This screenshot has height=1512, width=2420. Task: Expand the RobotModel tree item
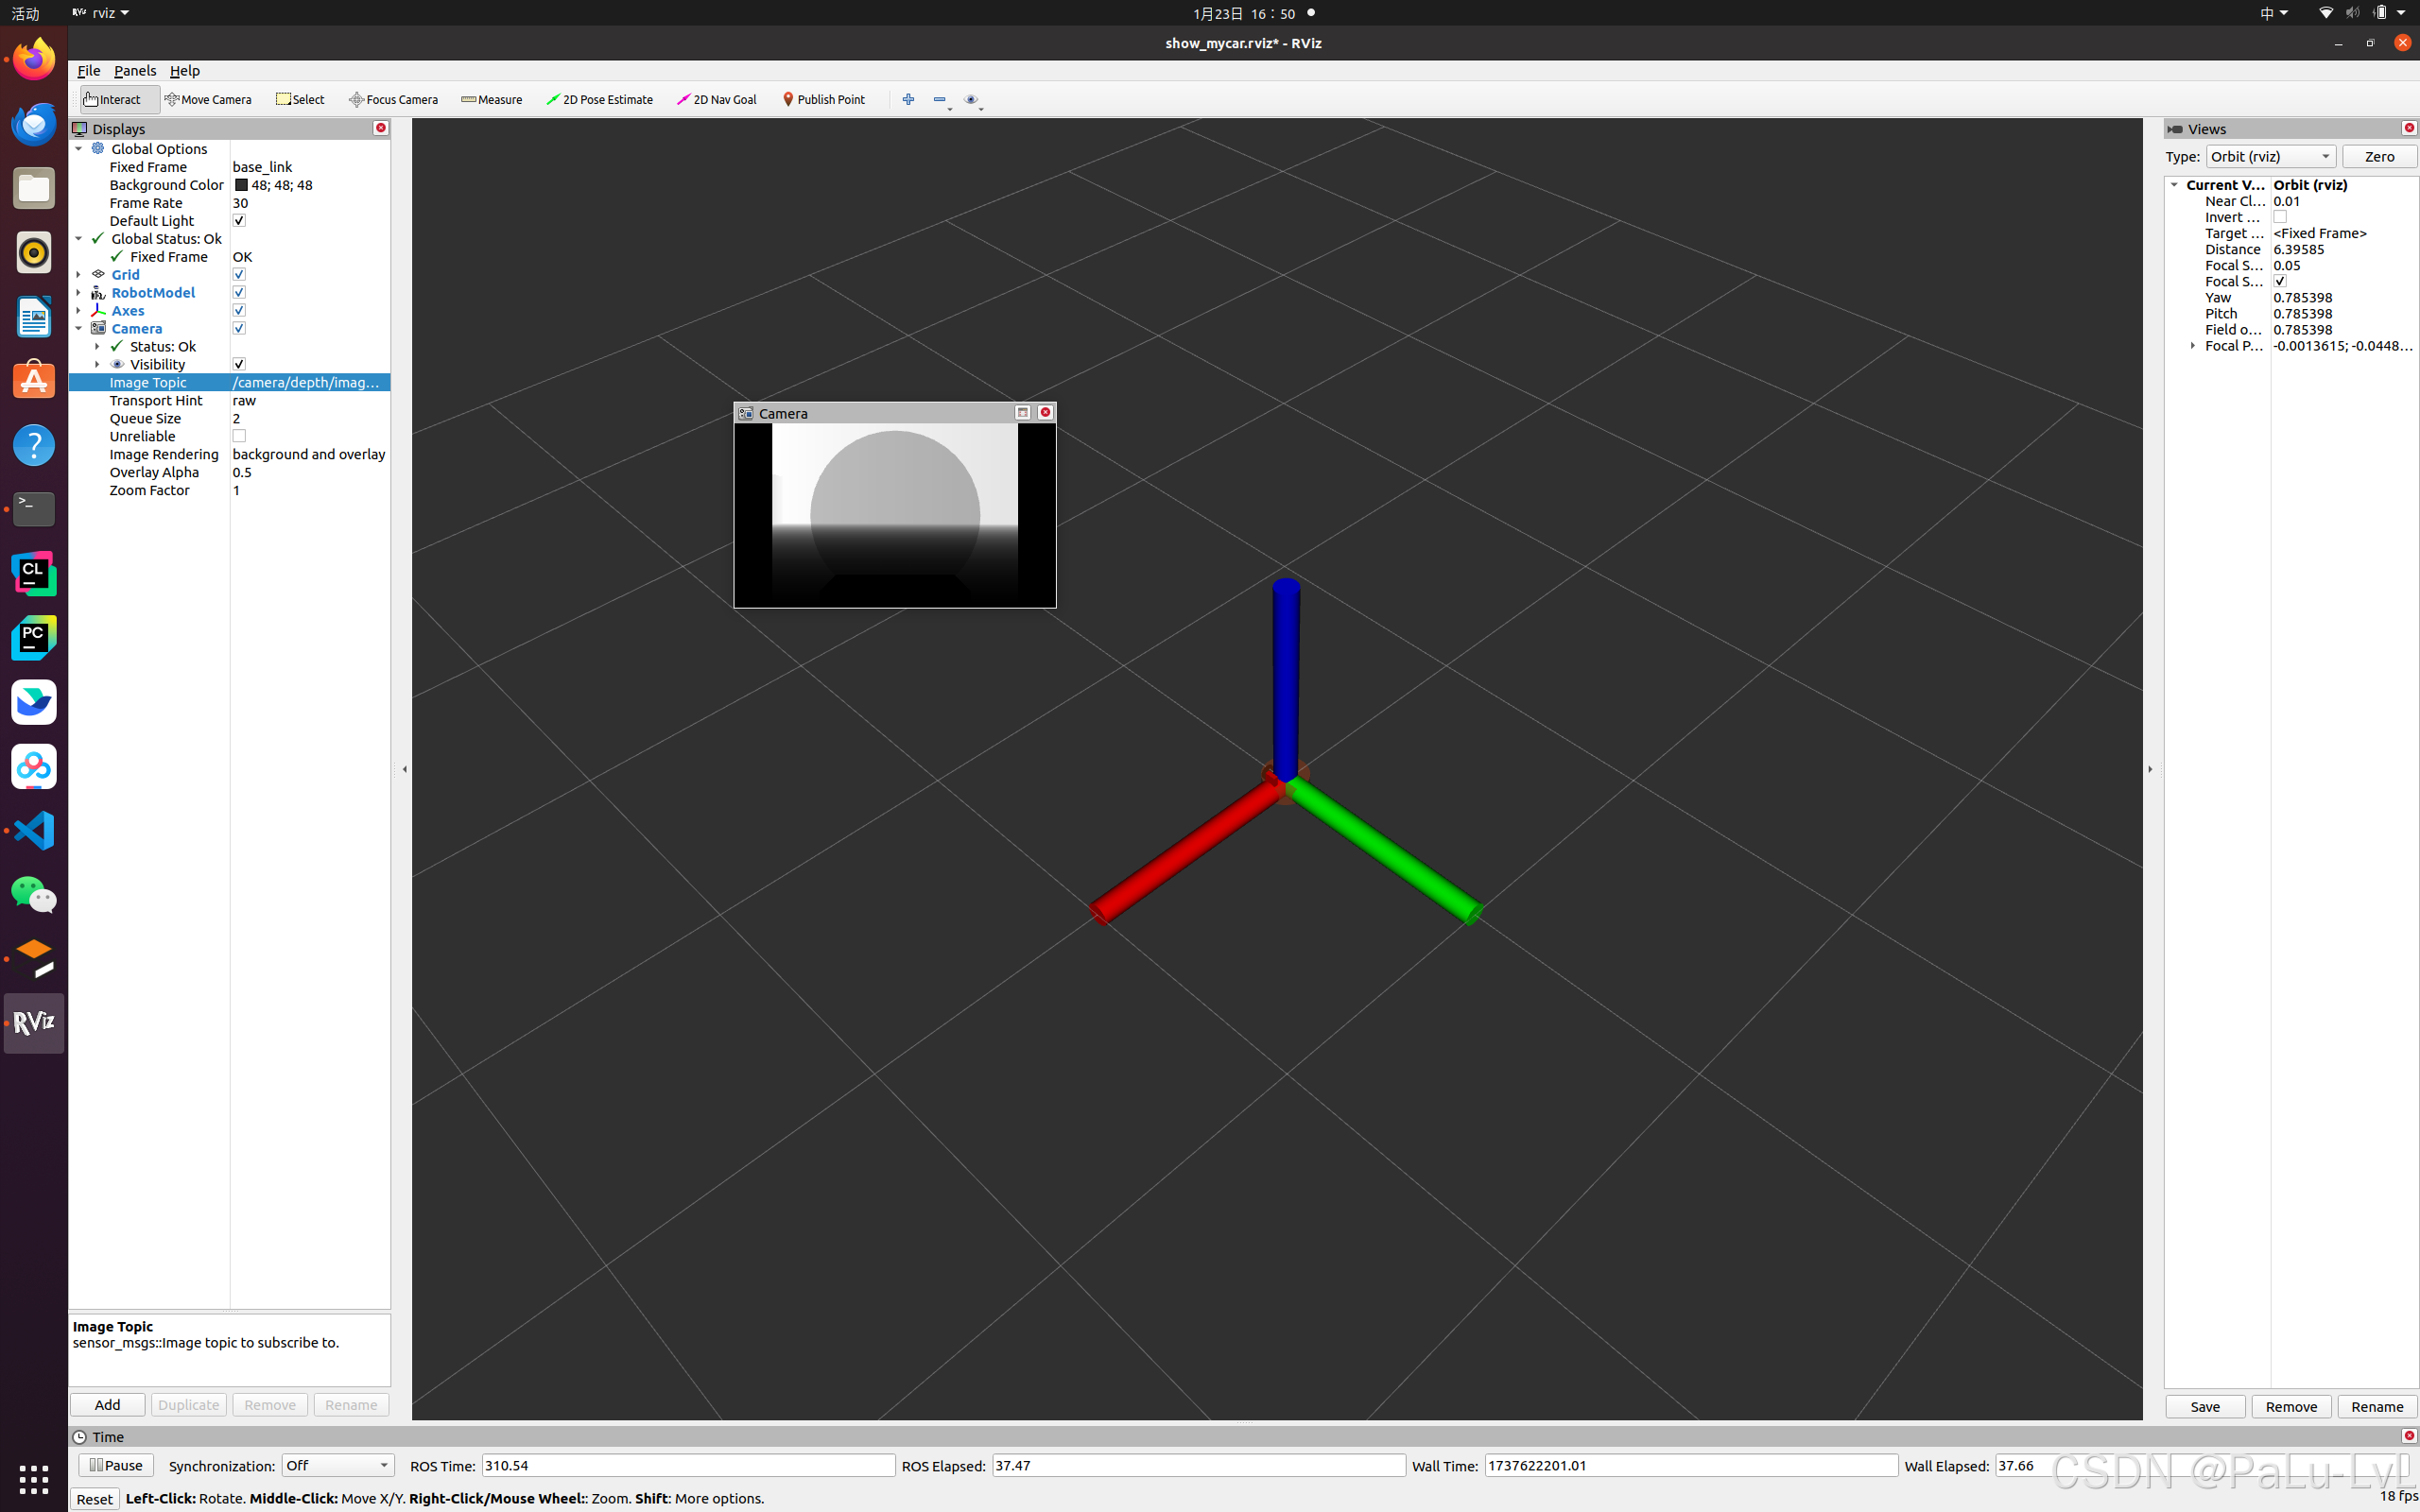pos(78,292)
